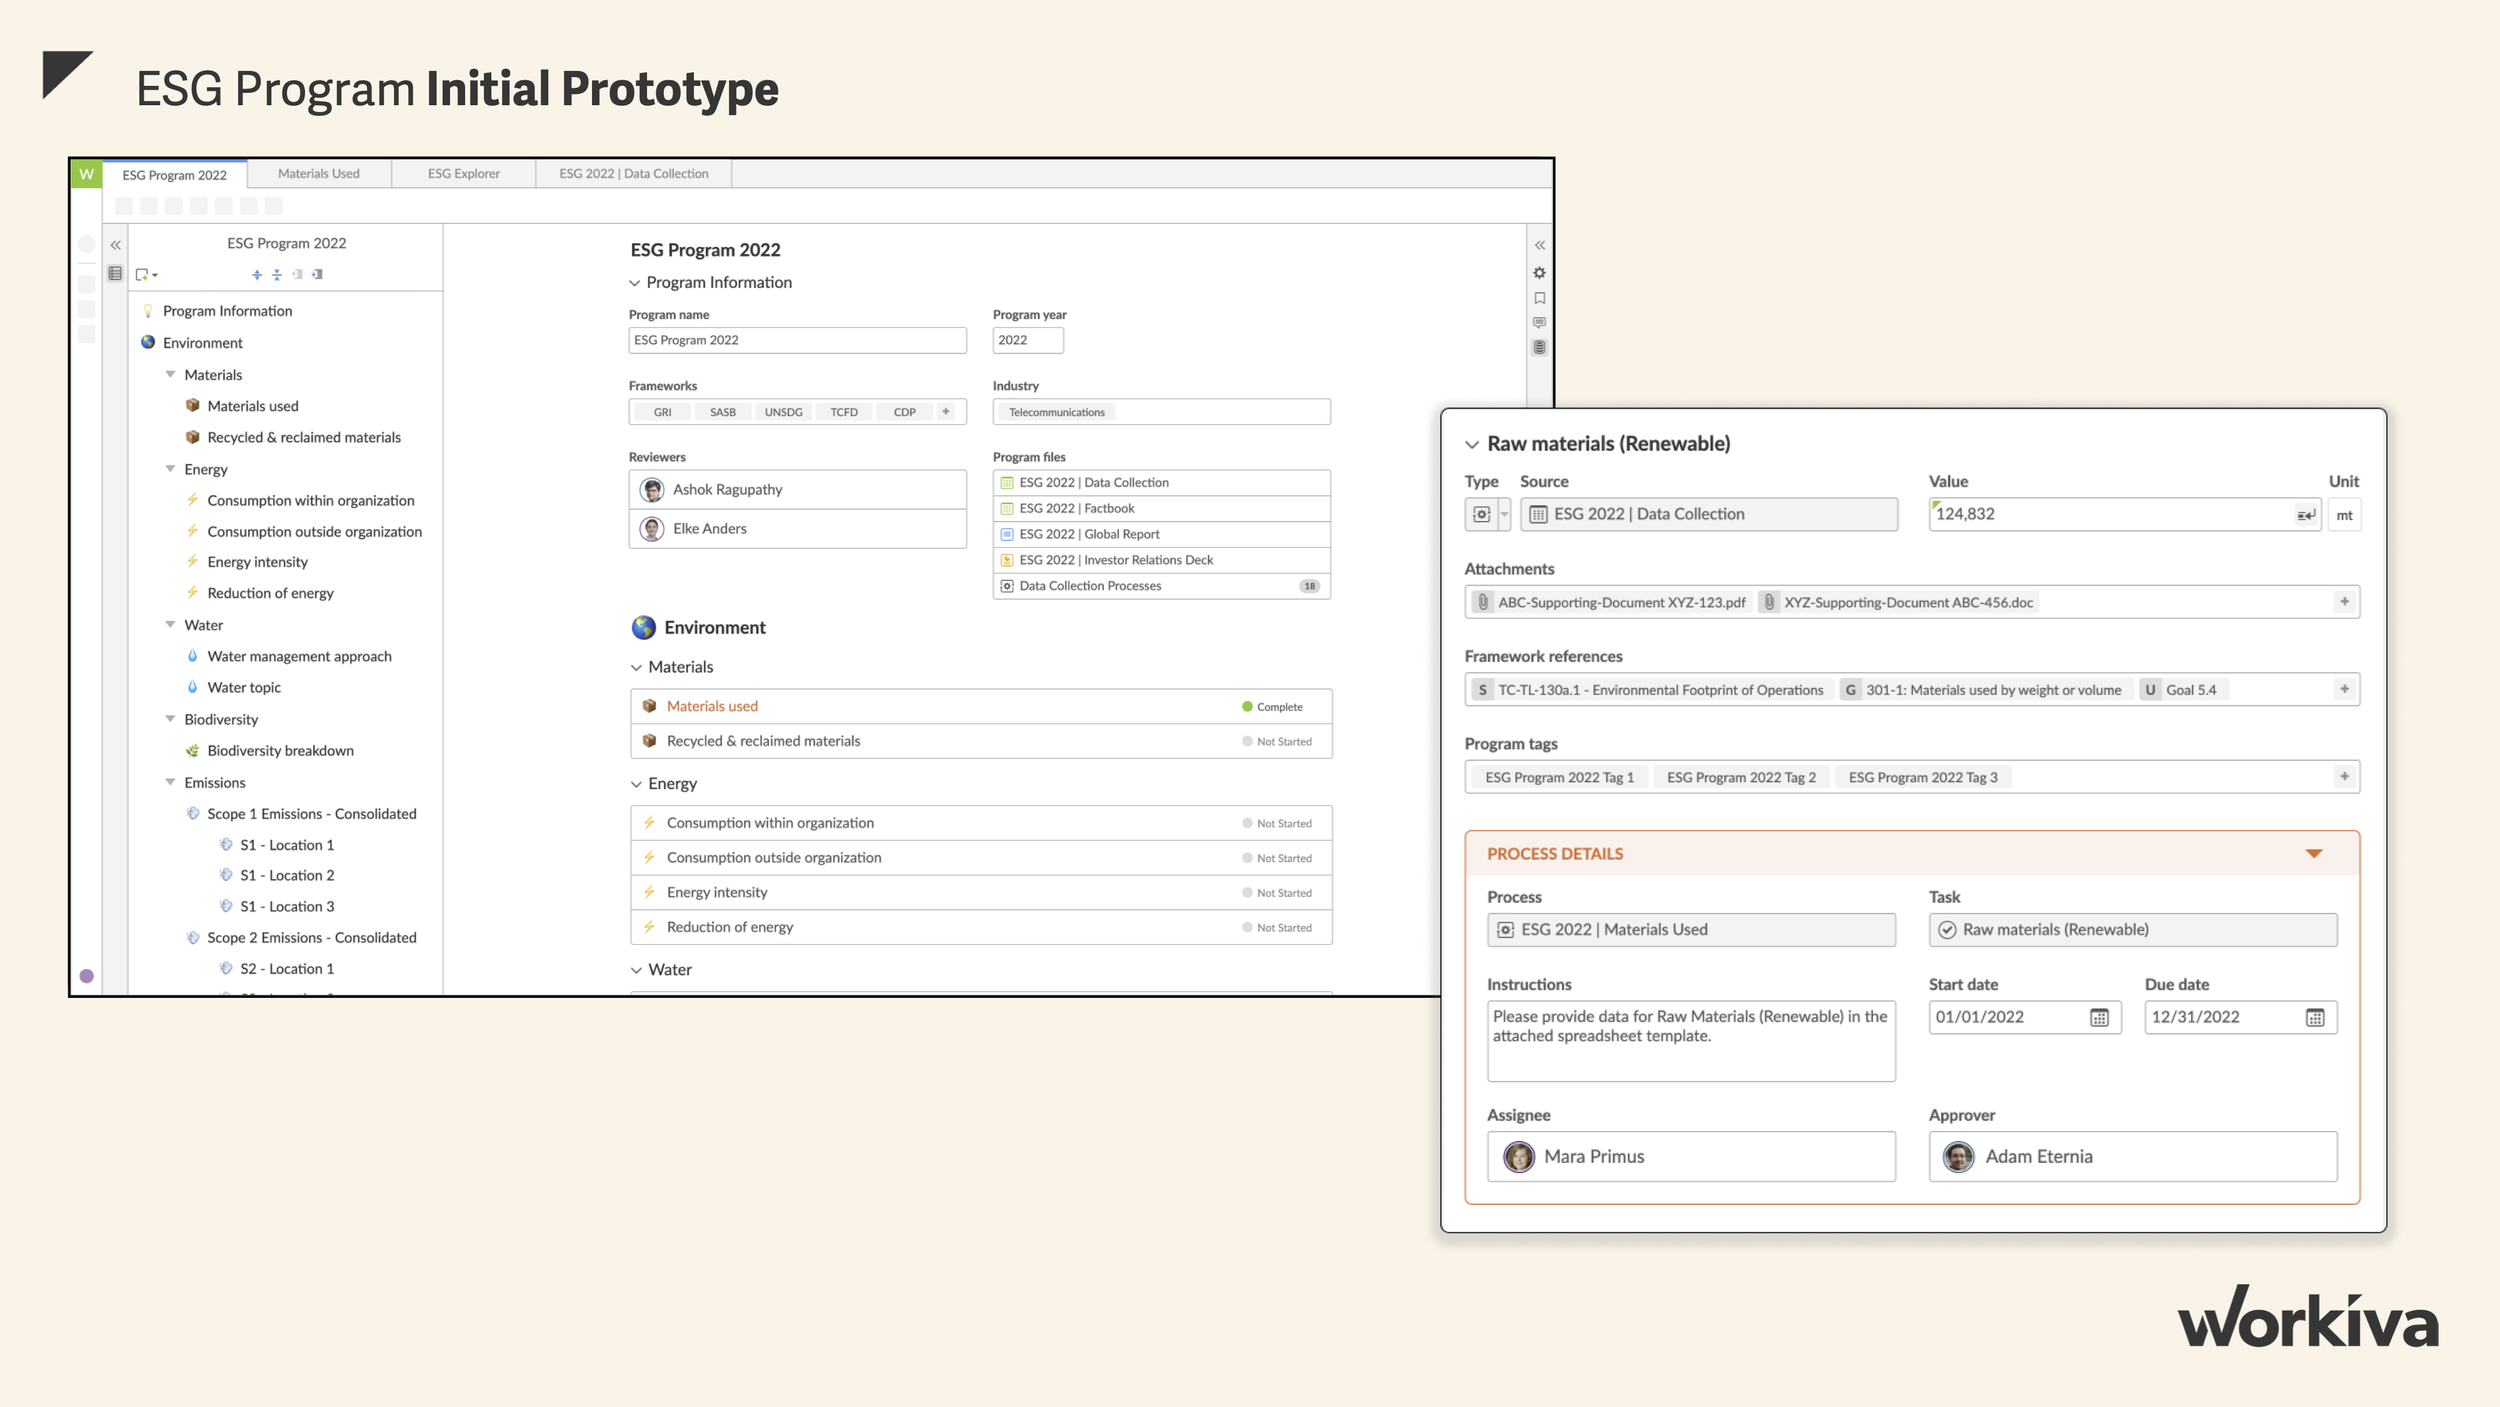Select Biodiversity breakdown in outline
This screenshot has height=1407, width=2500.
(x=280, y=750)
